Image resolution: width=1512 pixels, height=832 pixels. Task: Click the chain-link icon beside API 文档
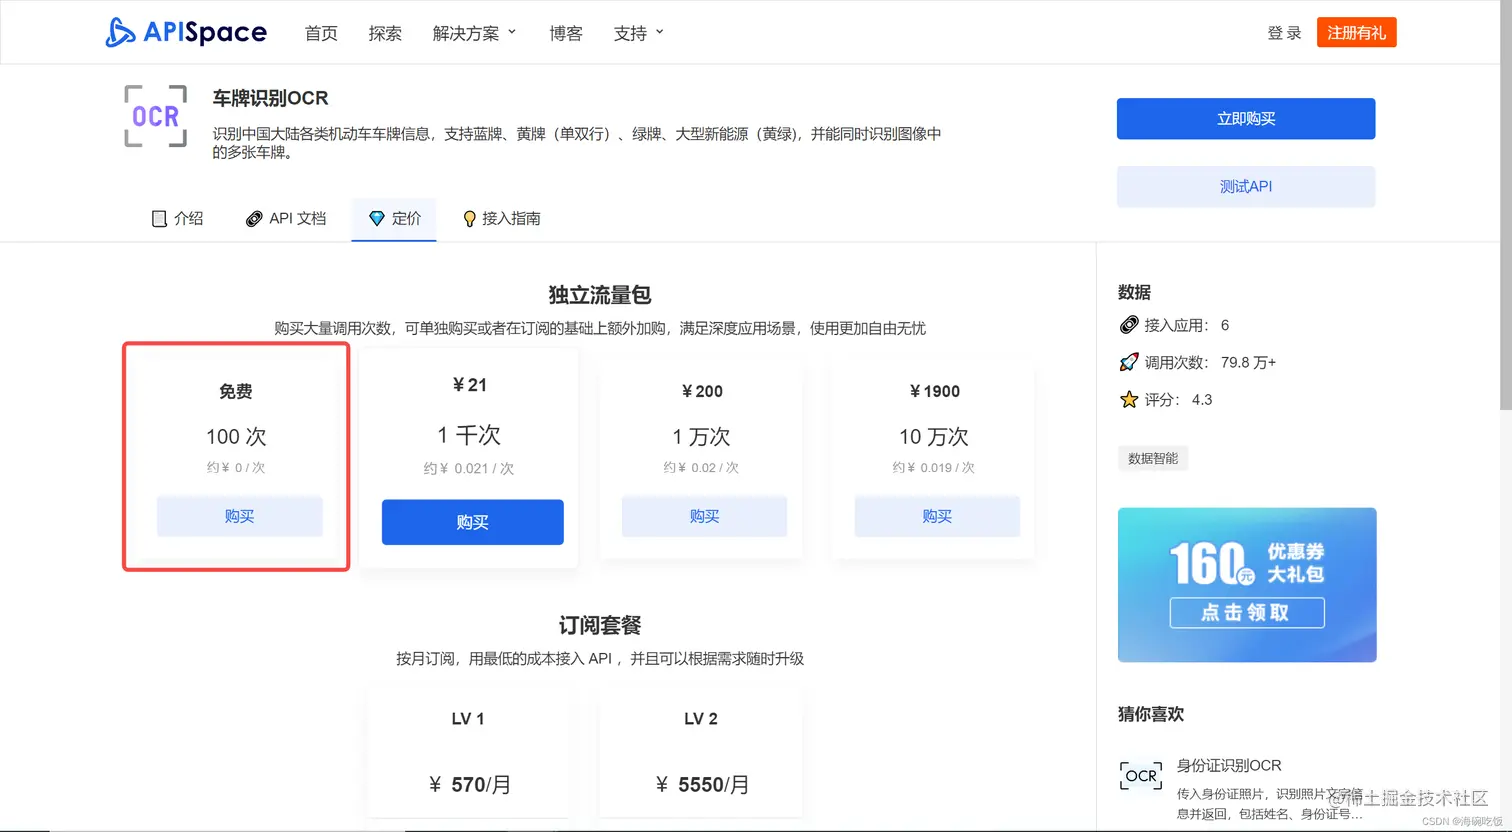253,218
